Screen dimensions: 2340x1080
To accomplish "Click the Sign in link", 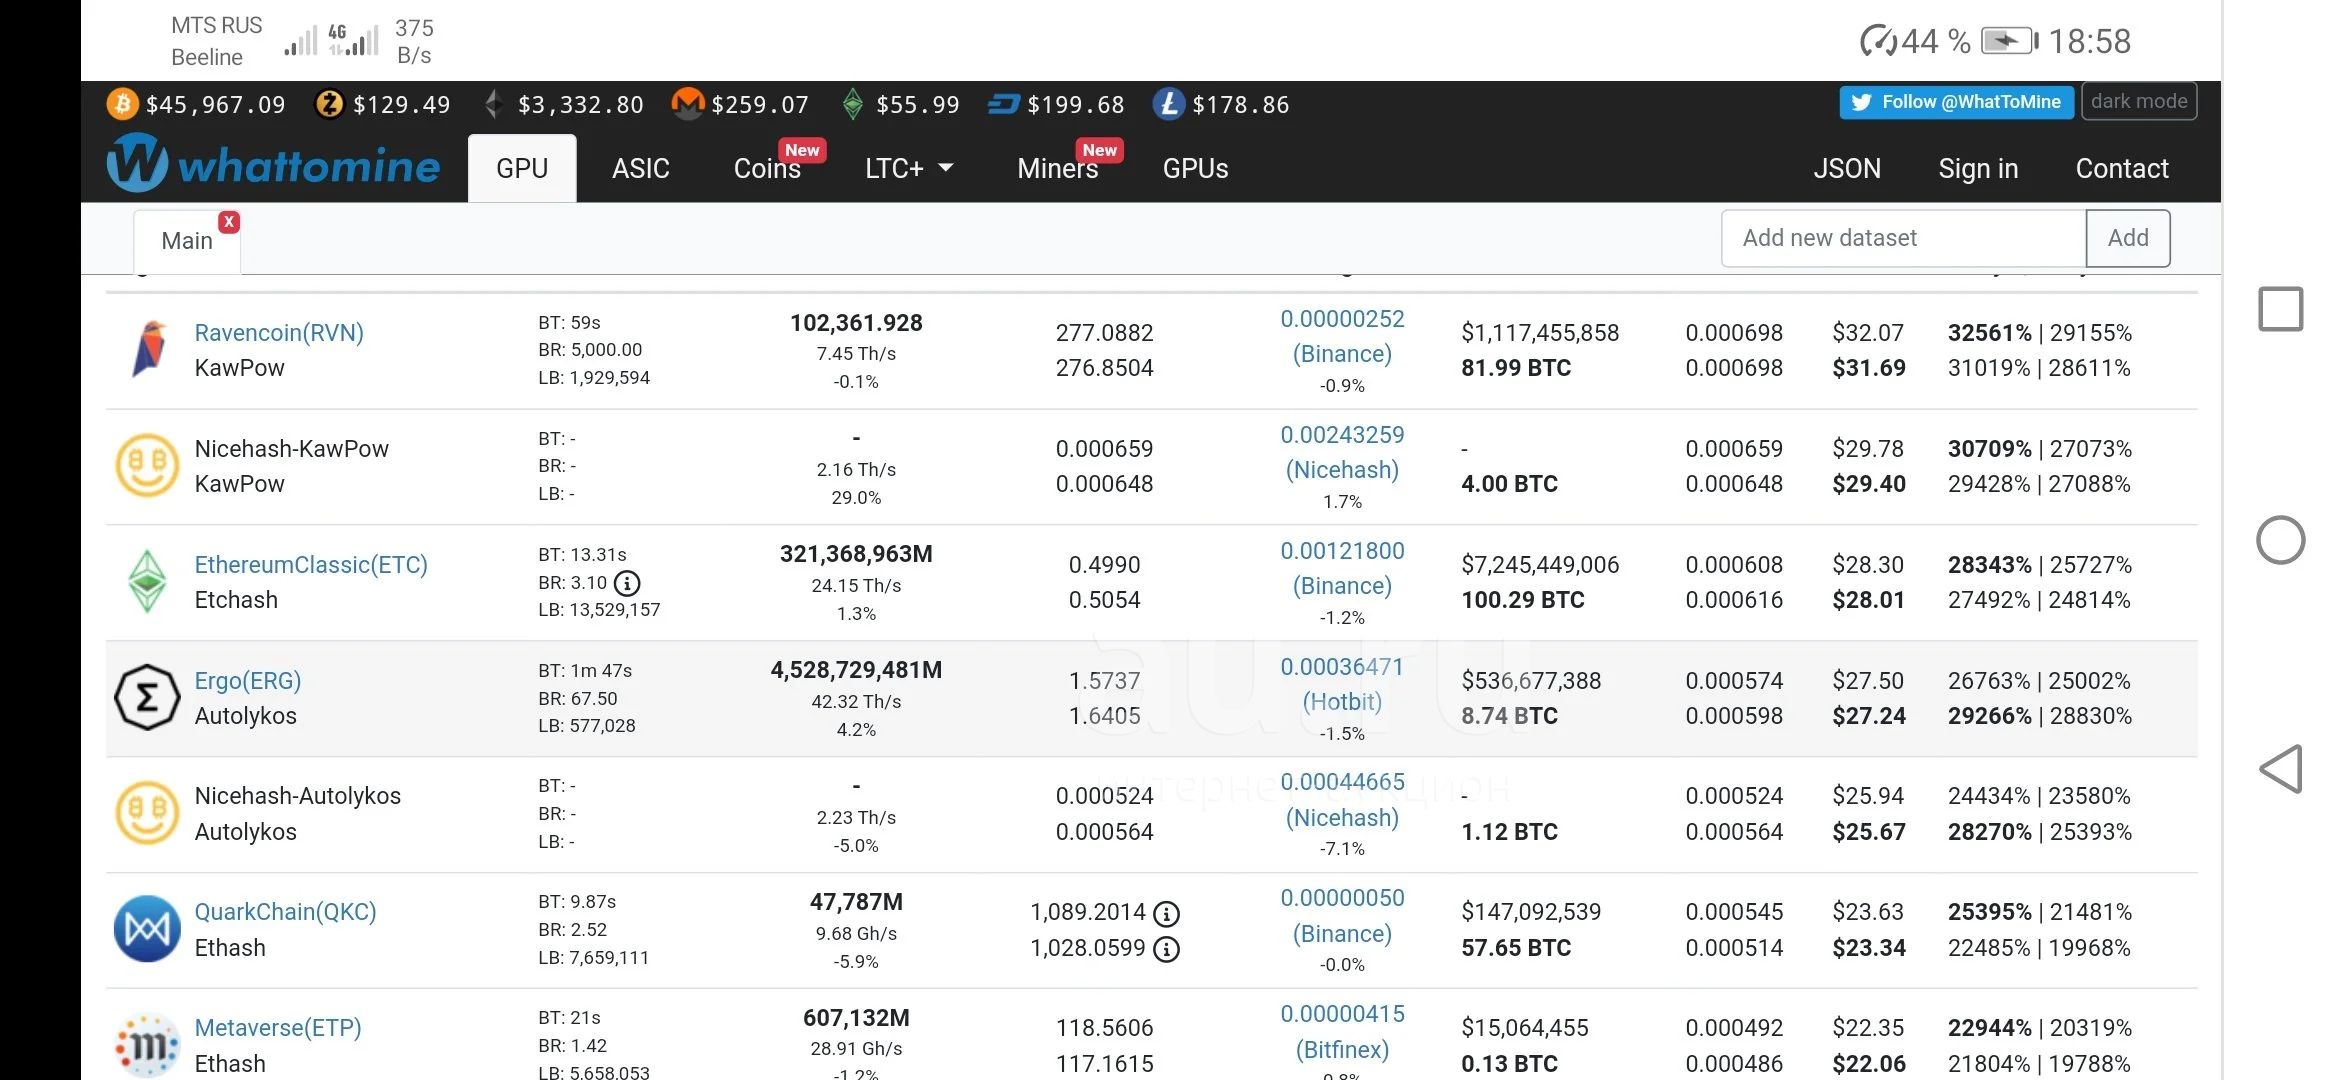I will (1978, 168).
